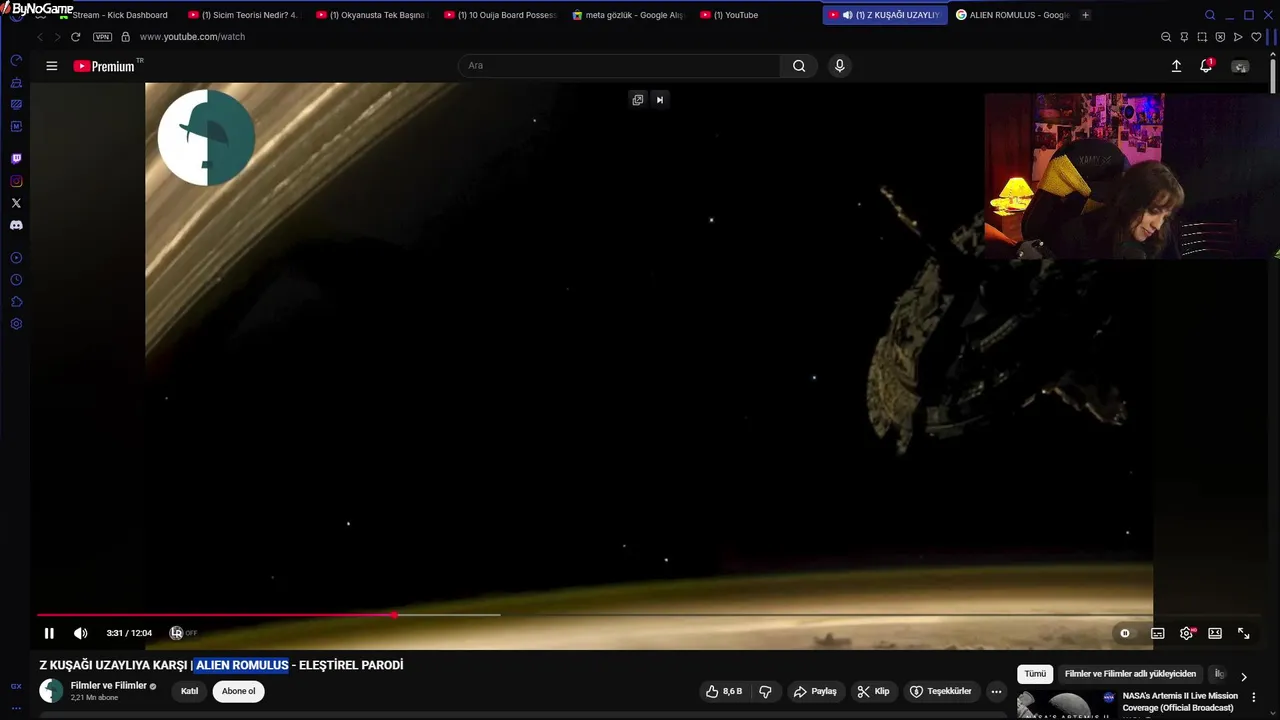
Task: Click the search magnifier button
Action: (x=799, y=66)
